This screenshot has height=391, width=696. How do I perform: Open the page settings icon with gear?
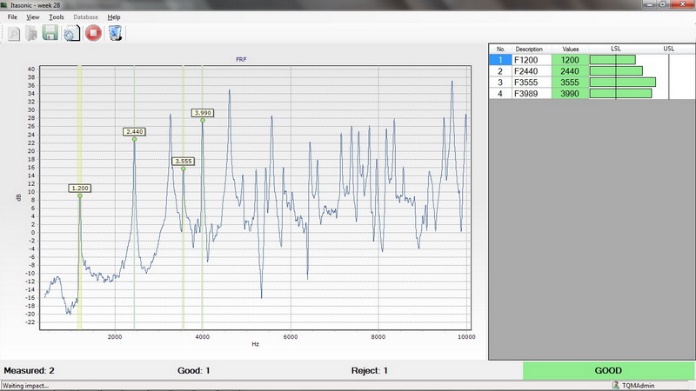(x=71, y=33)
